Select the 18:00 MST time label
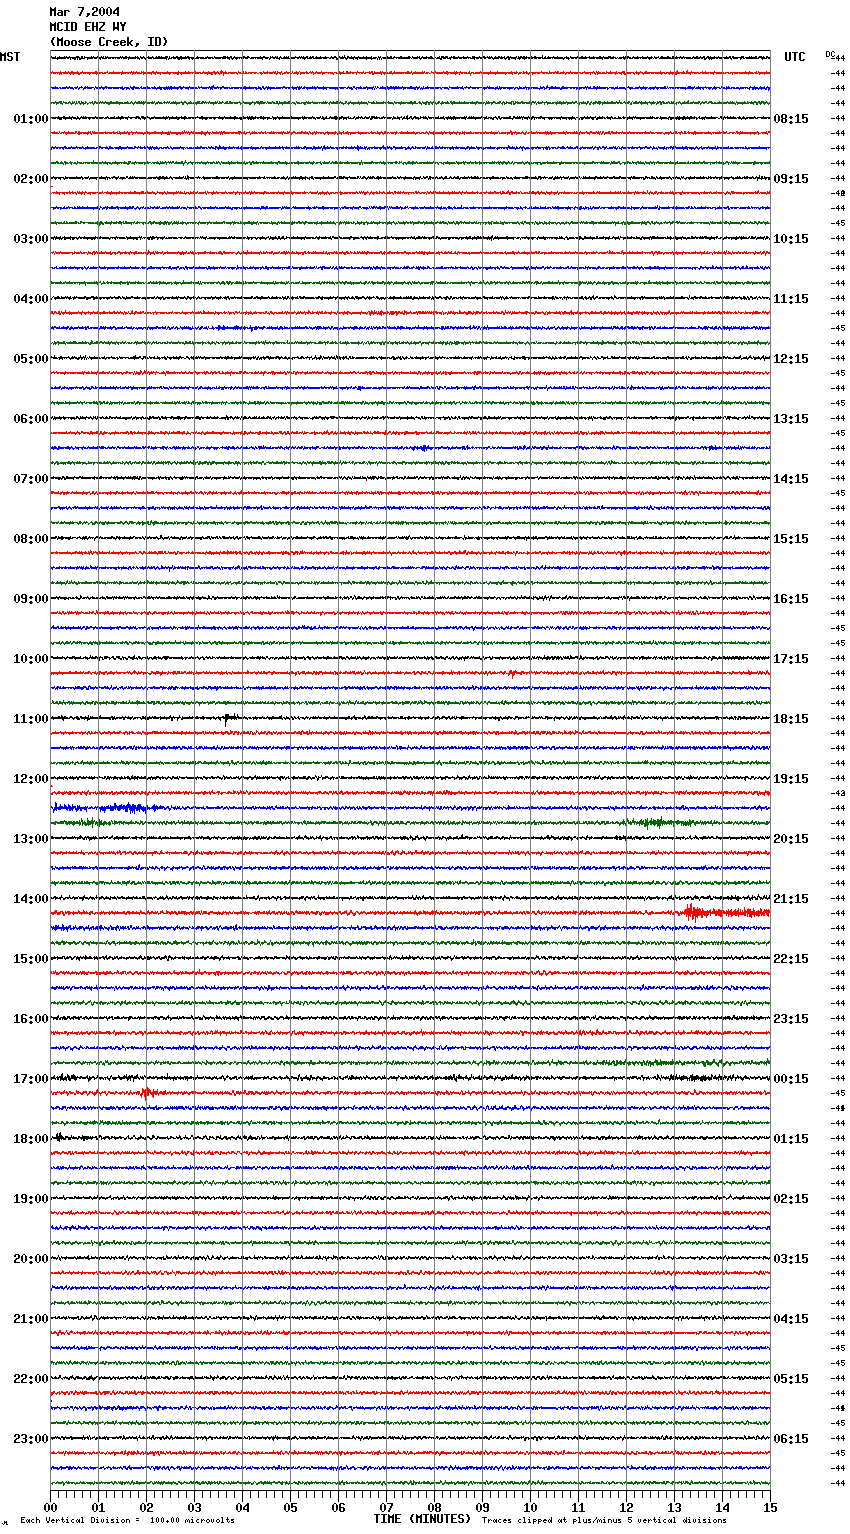The image size is (850, 1534). [x=31, y=1139]
